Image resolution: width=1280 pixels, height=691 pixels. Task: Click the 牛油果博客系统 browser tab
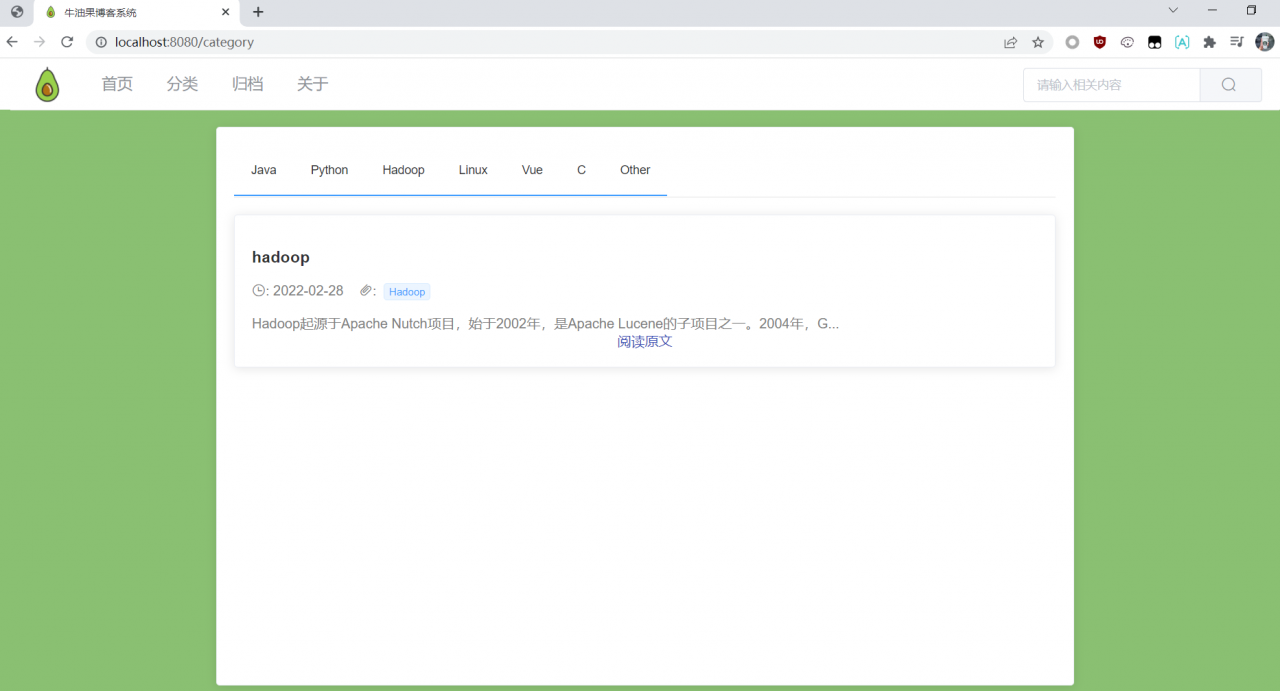[138, 13]
